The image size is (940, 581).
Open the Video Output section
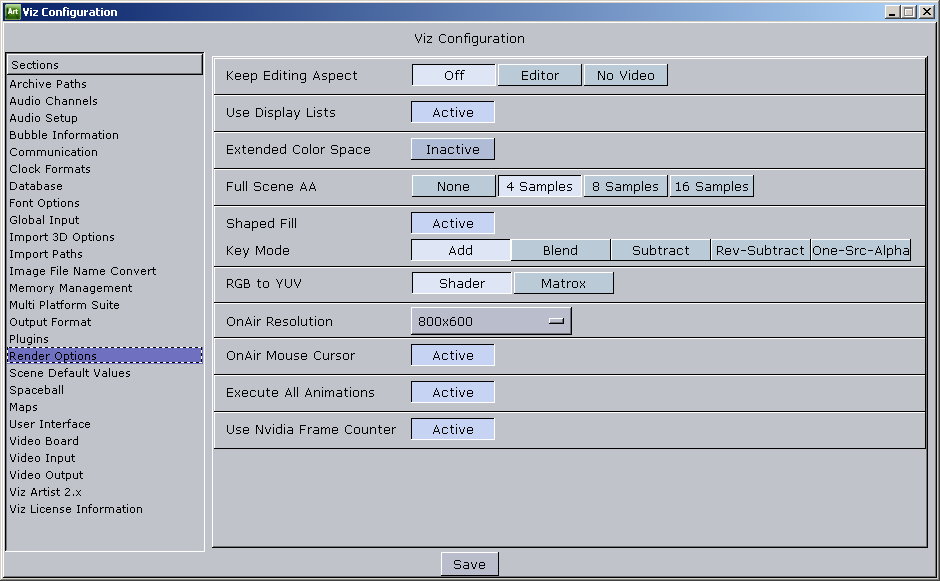coord(46,475)
